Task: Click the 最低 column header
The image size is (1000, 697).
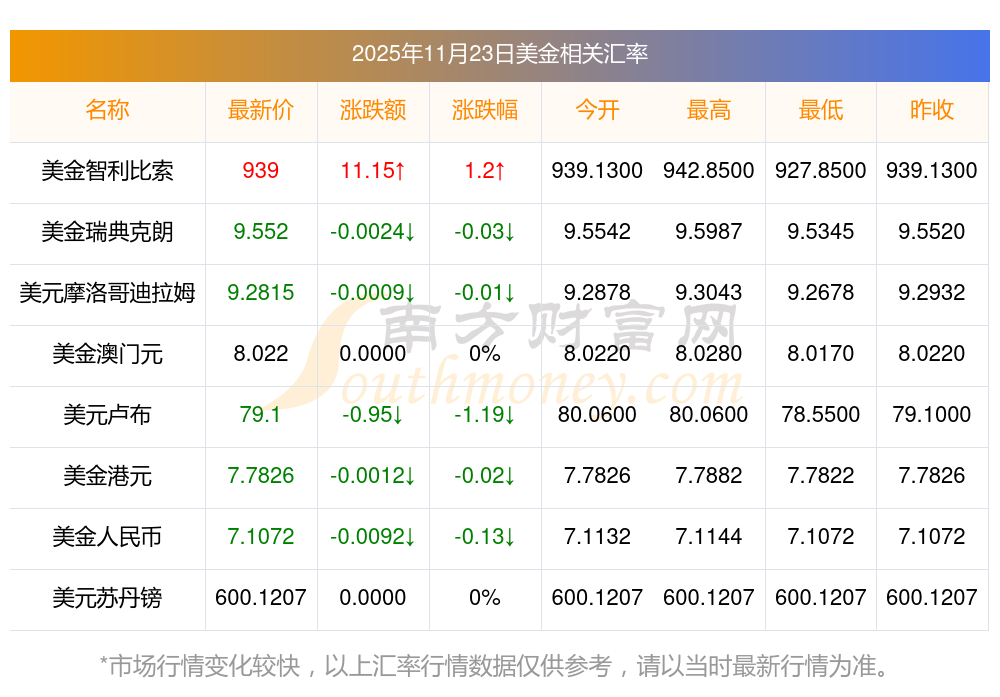Action: coord(821,110)
